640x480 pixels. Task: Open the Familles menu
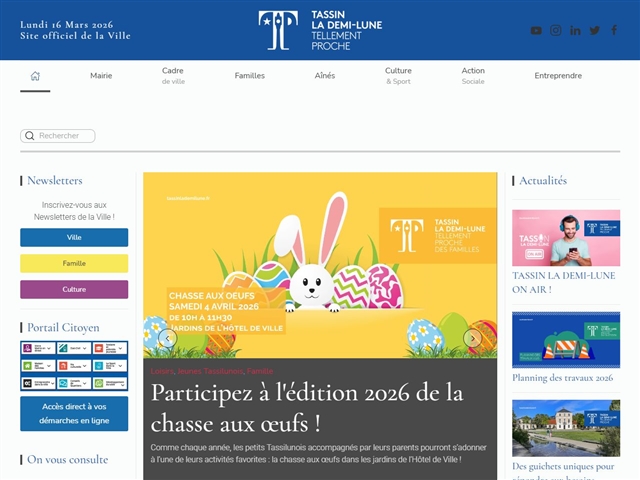[249, 76]
